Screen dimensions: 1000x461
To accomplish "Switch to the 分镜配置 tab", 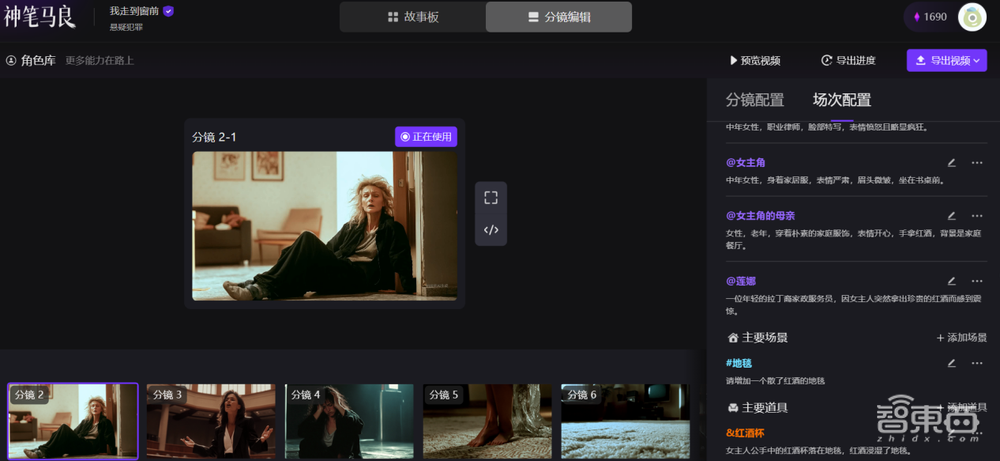I will click(x=754, y=100).
